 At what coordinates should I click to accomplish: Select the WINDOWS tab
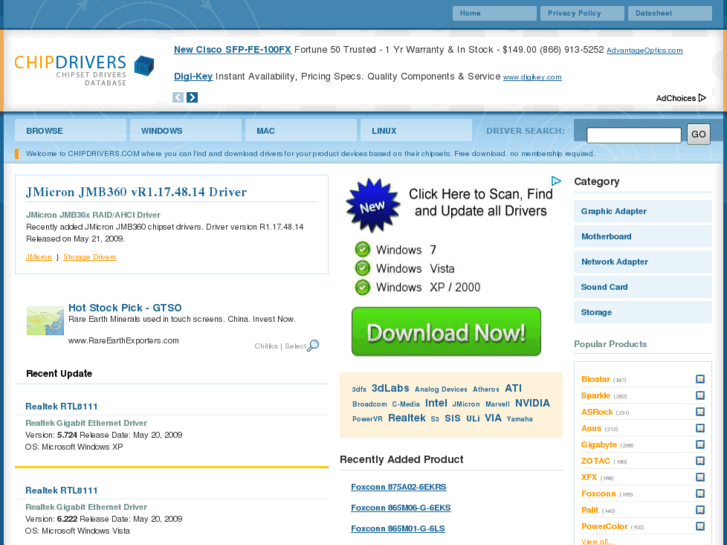click(x=185, y=130)
